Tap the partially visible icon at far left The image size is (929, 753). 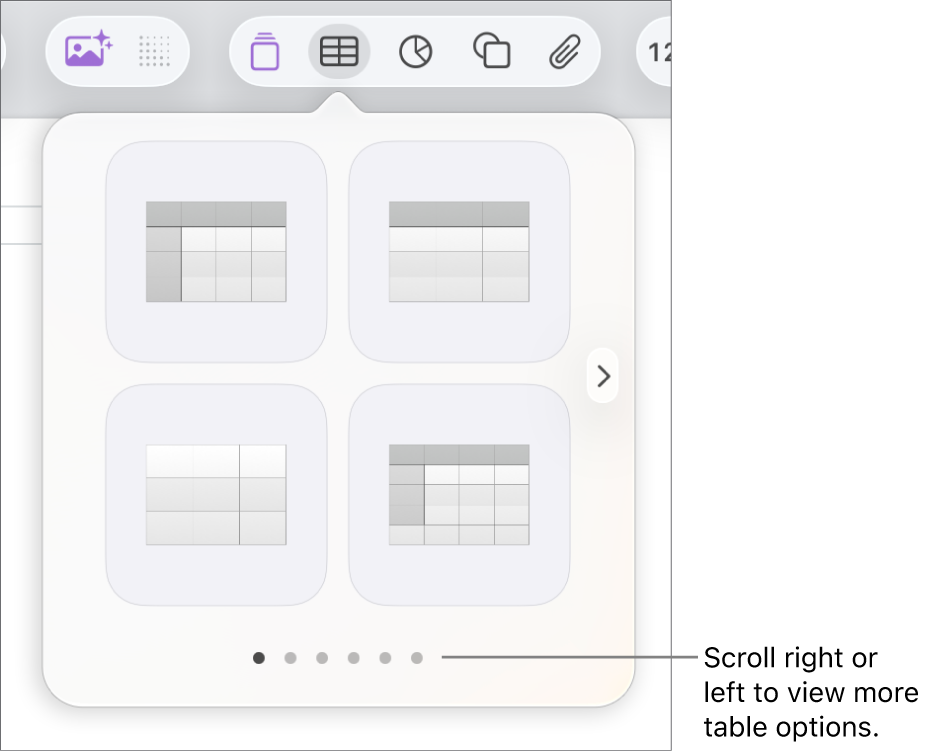tap(6, 51)
